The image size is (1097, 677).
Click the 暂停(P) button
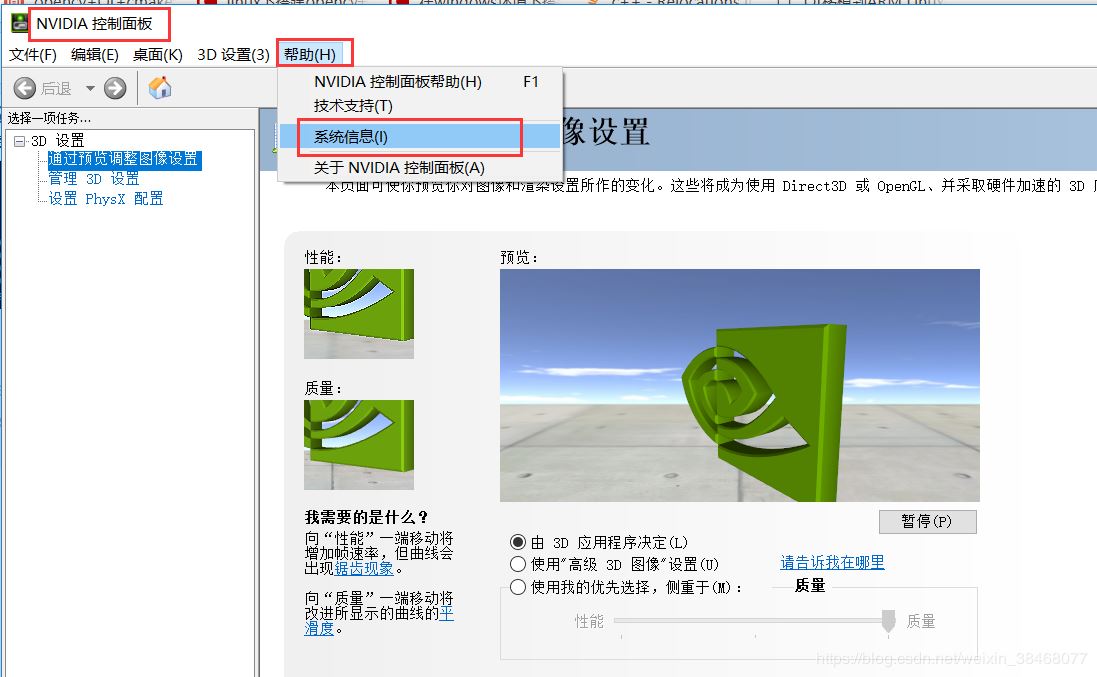(x=928, y=522)
